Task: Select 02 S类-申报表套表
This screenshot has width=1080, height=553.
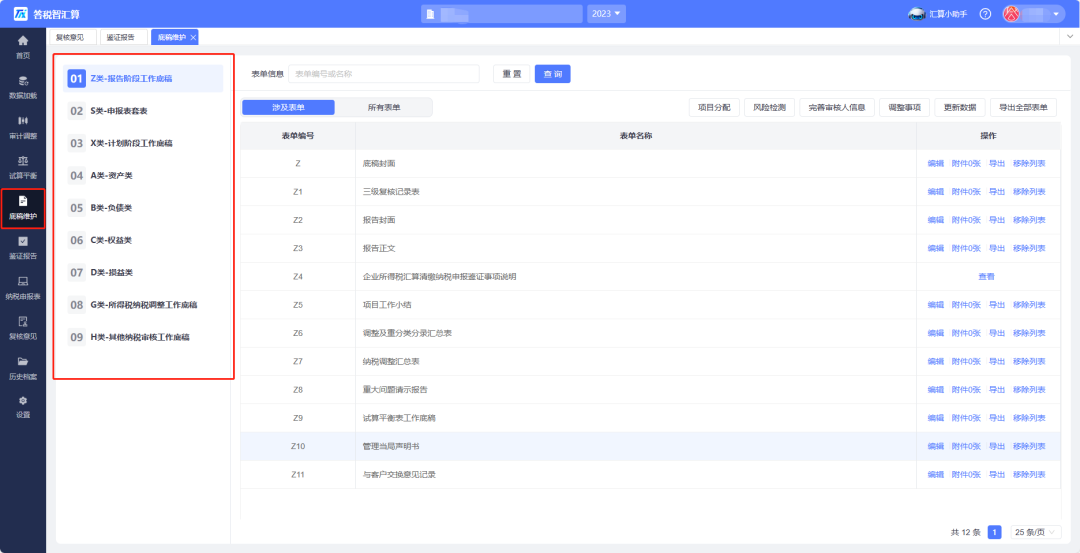Action: pos(143,111)
